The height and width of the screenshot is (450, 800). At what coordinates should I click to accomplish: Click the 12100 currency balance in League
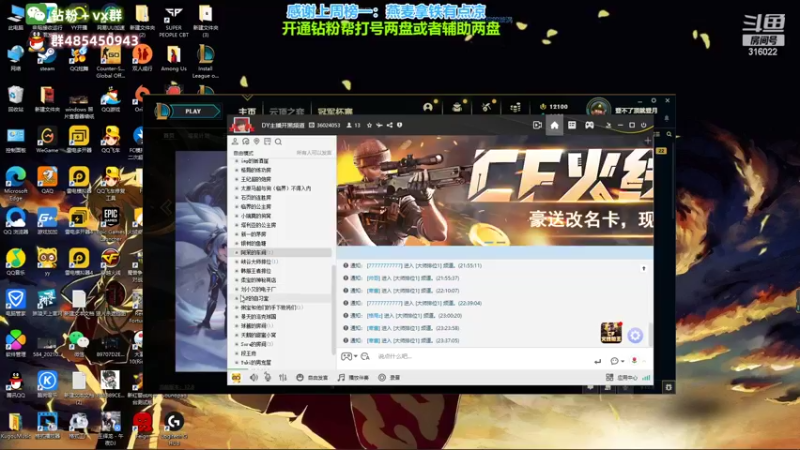click(554, 107)
